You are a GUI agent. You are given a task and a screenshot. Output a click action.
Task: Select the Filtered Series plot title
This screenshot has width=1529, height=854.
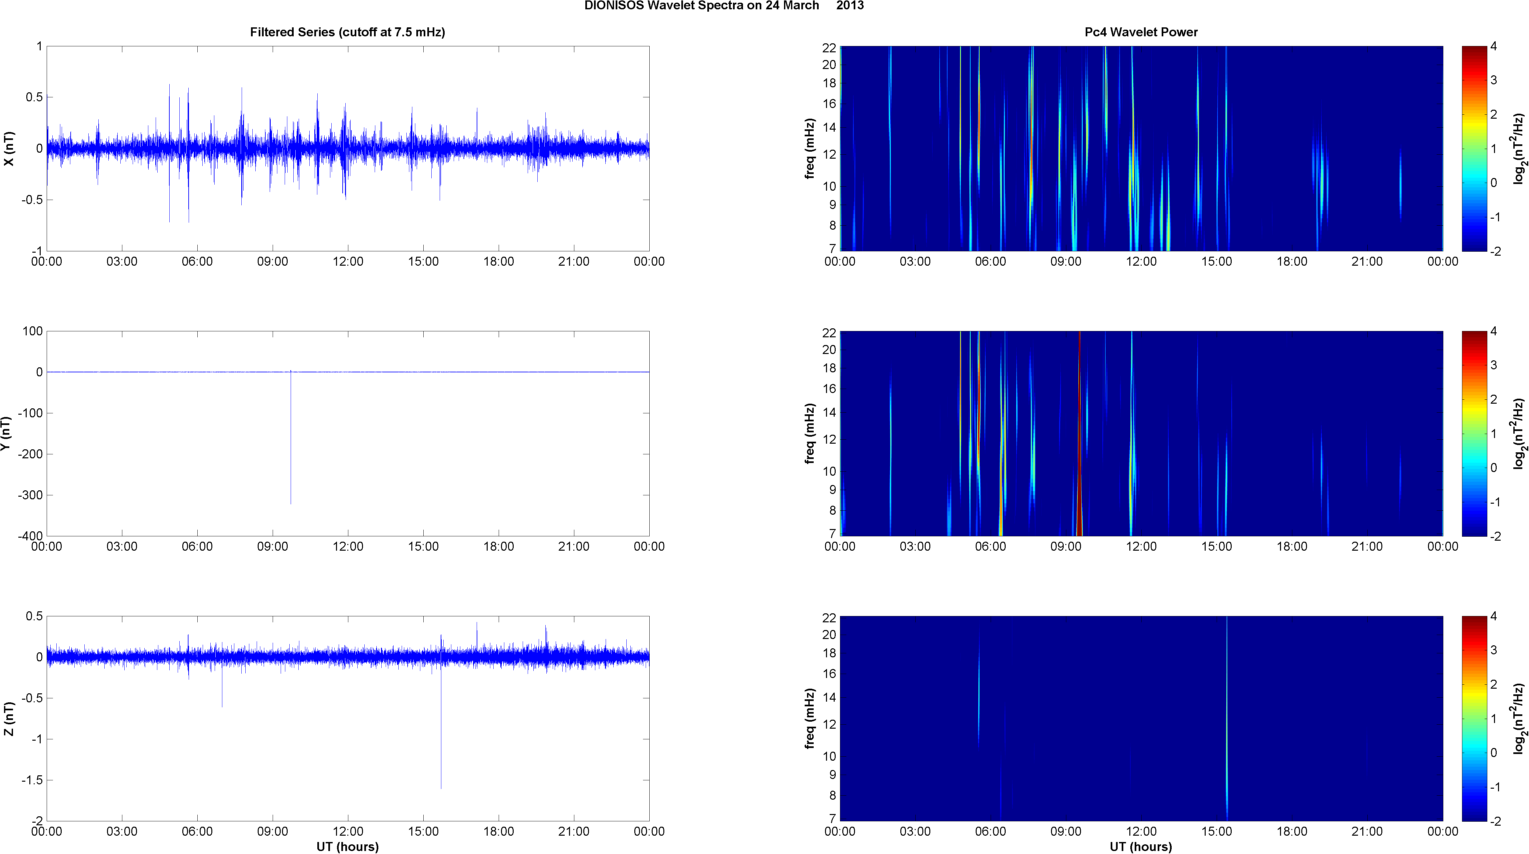347,32
